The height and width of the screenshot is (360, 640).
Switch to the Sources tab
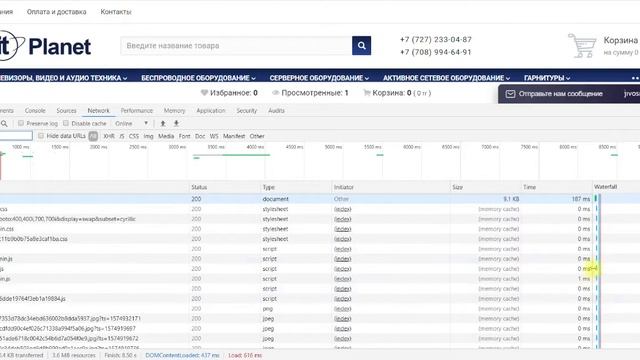(67, 111)
